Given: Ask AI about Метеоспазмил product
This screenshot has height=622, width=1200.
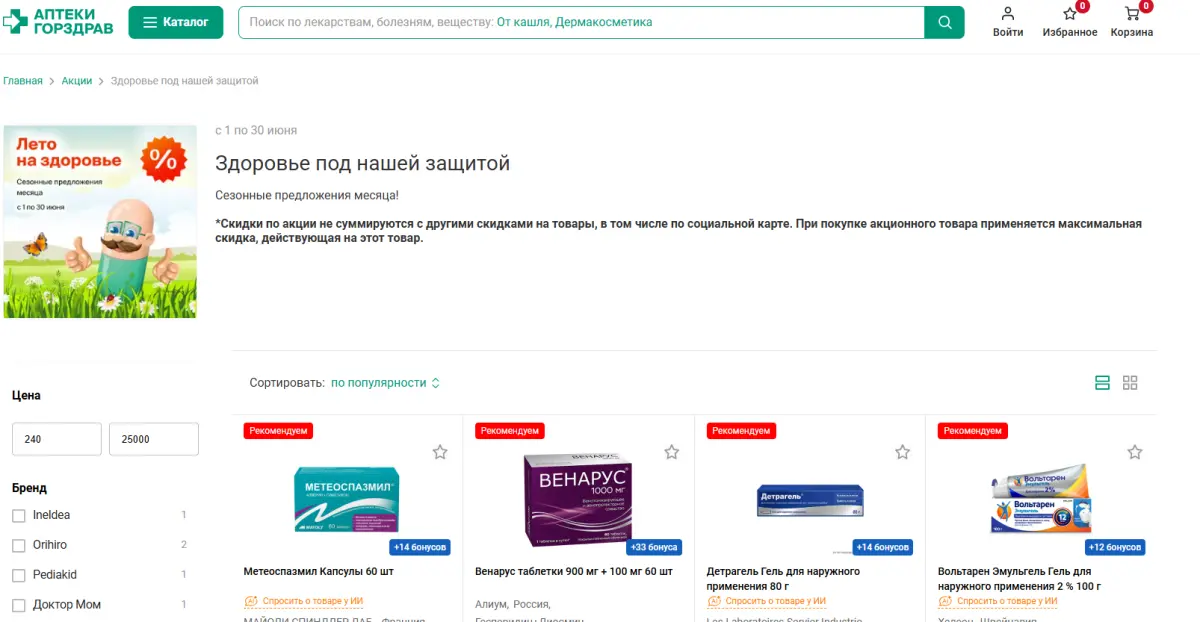Looking at the screenshot, I should click(303, 602).
